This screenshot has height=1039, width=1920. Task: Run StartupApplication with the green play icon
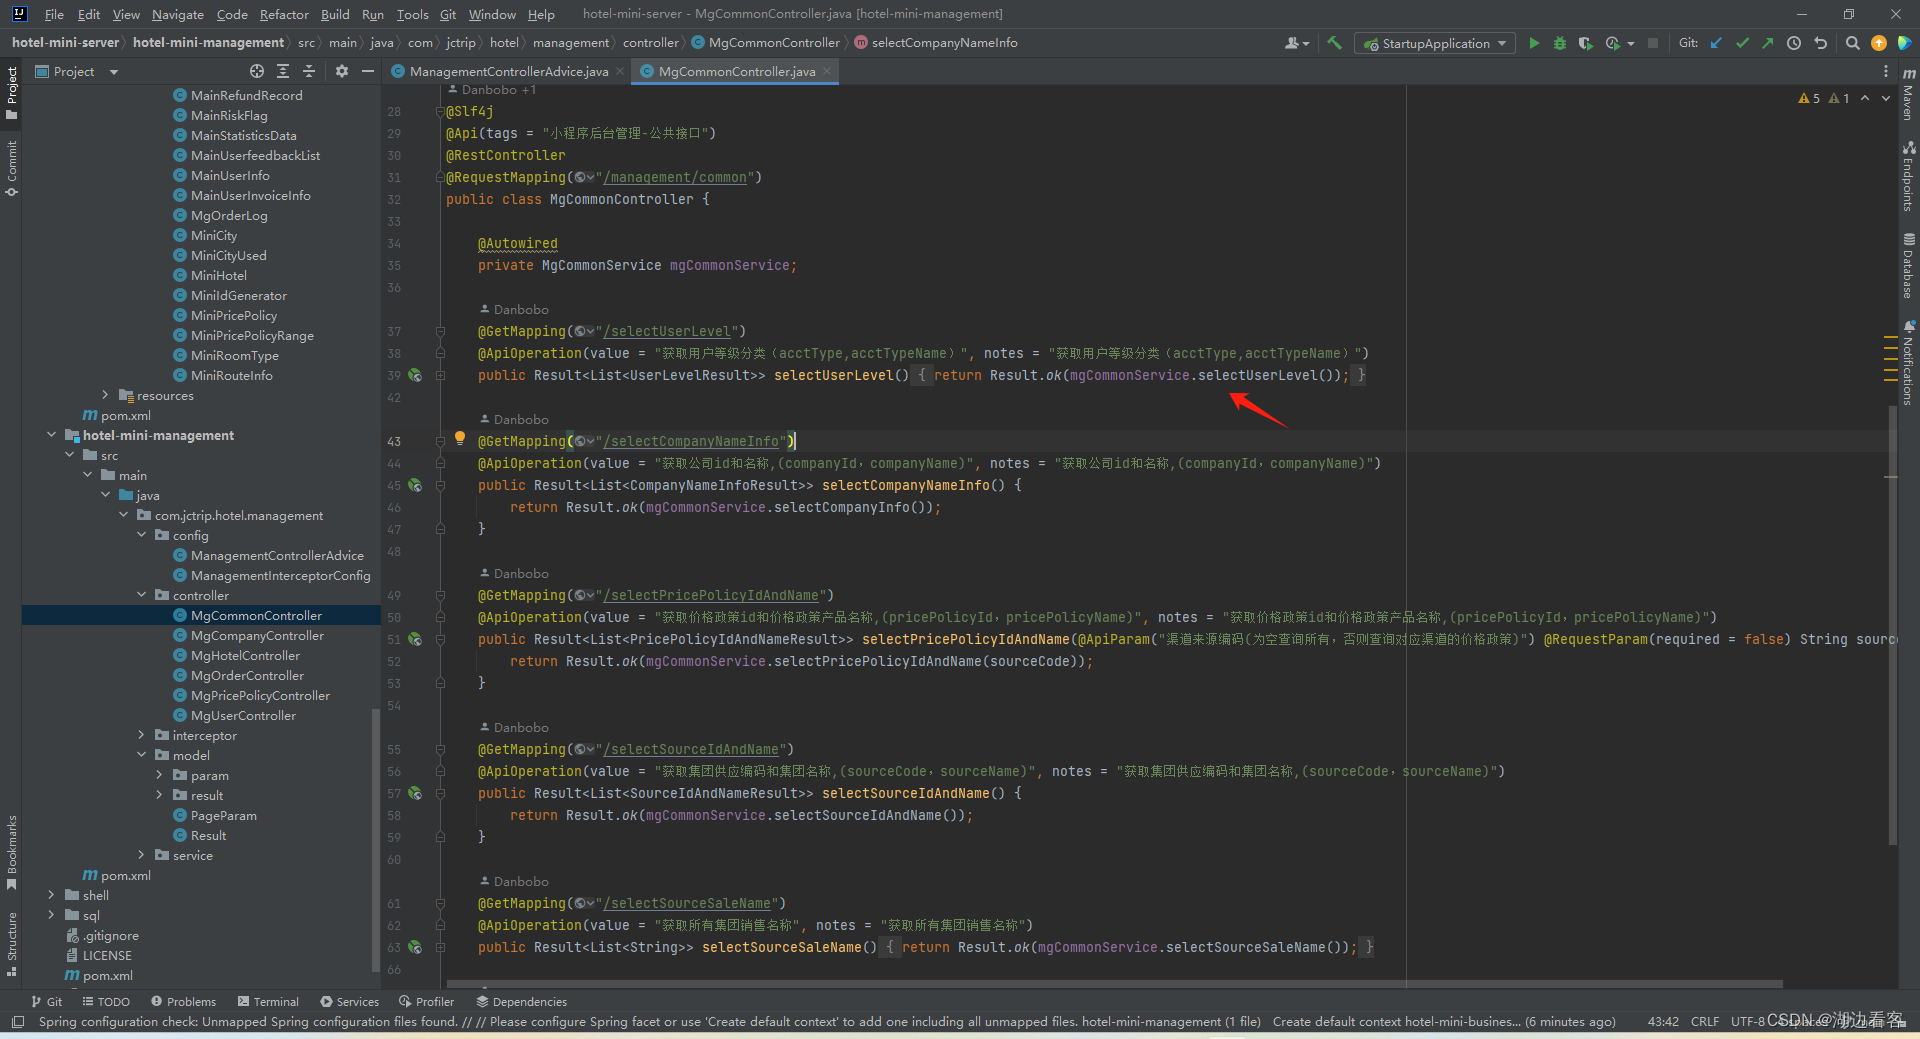(1534, 43)
